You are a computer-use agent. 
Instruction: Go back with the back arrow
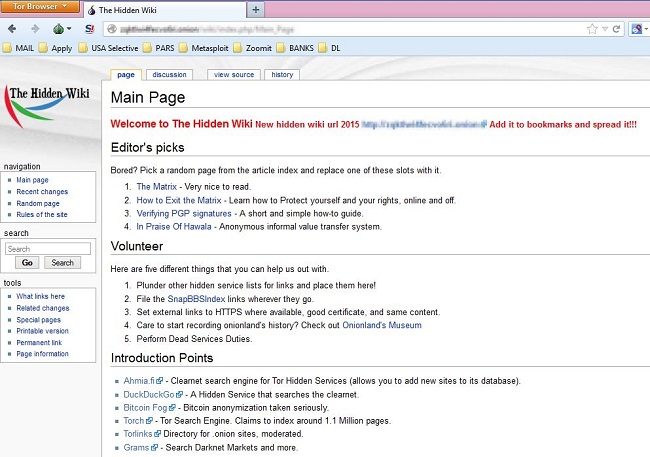point(12,29)
